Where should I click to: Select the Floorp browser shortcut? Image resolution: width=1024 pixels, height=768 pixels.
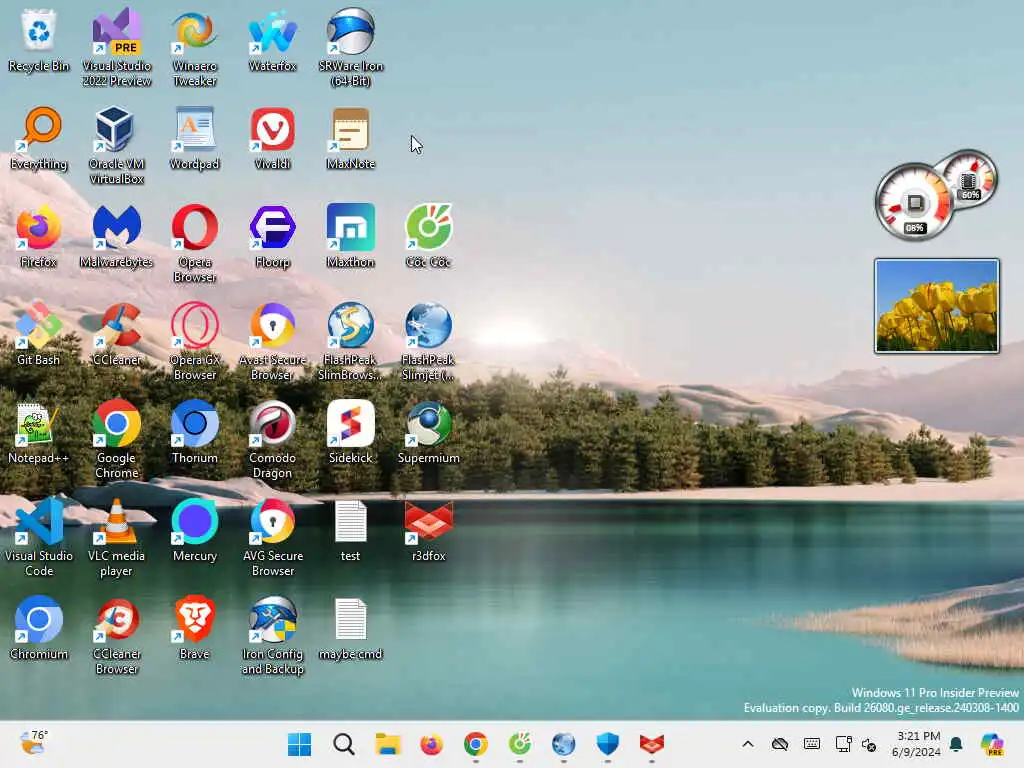click(272, 236)
